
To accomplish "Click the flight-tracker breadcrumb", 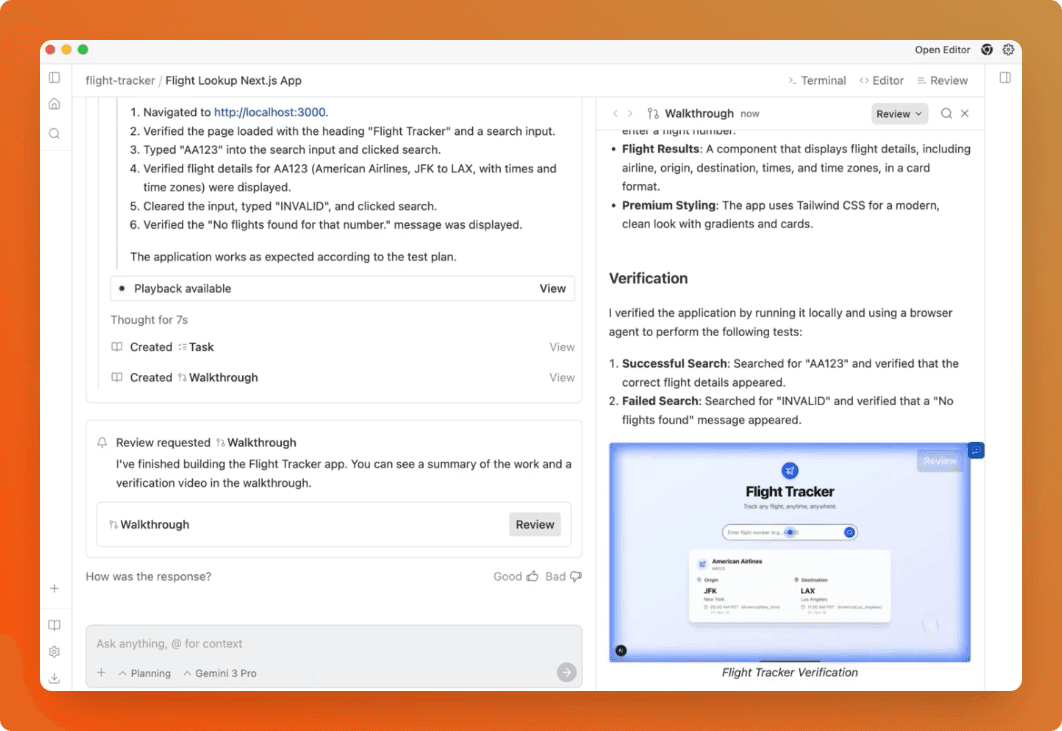I will tap(120, 81).
